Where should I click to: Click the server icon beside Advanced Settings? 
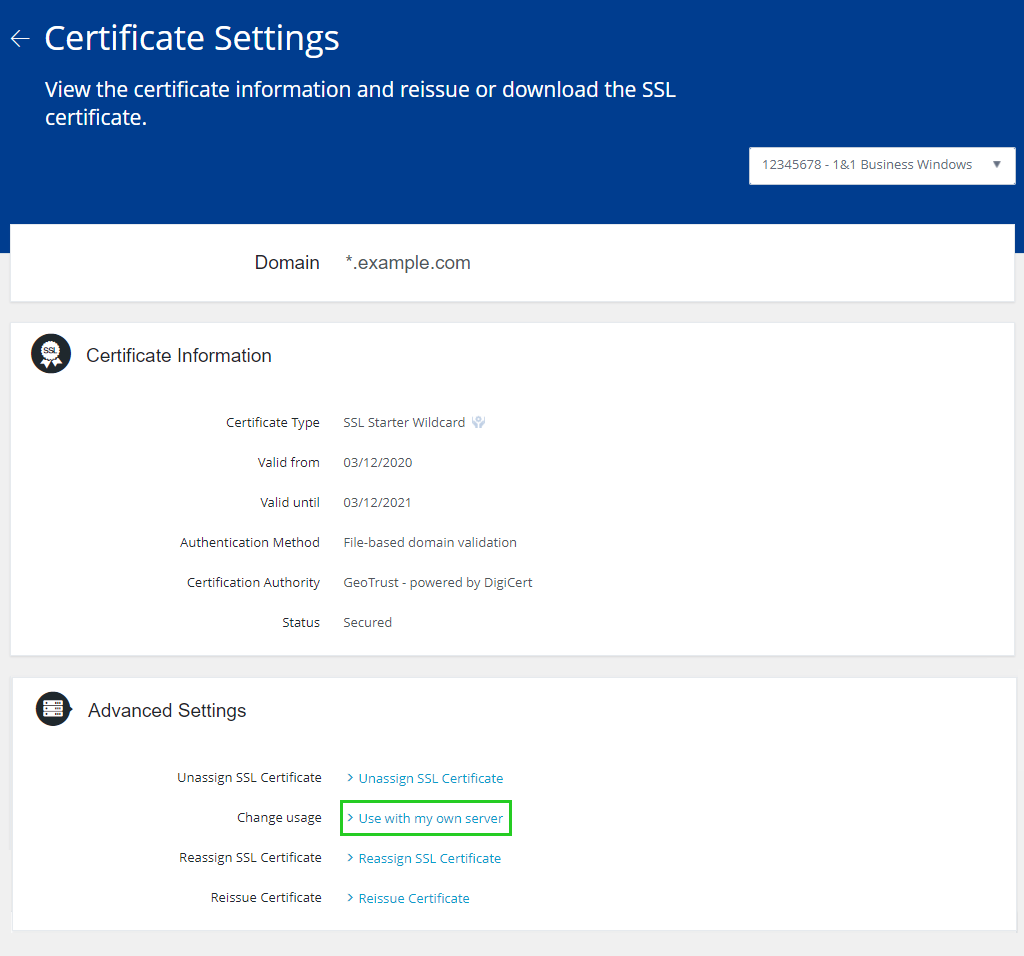coord(54,709)
